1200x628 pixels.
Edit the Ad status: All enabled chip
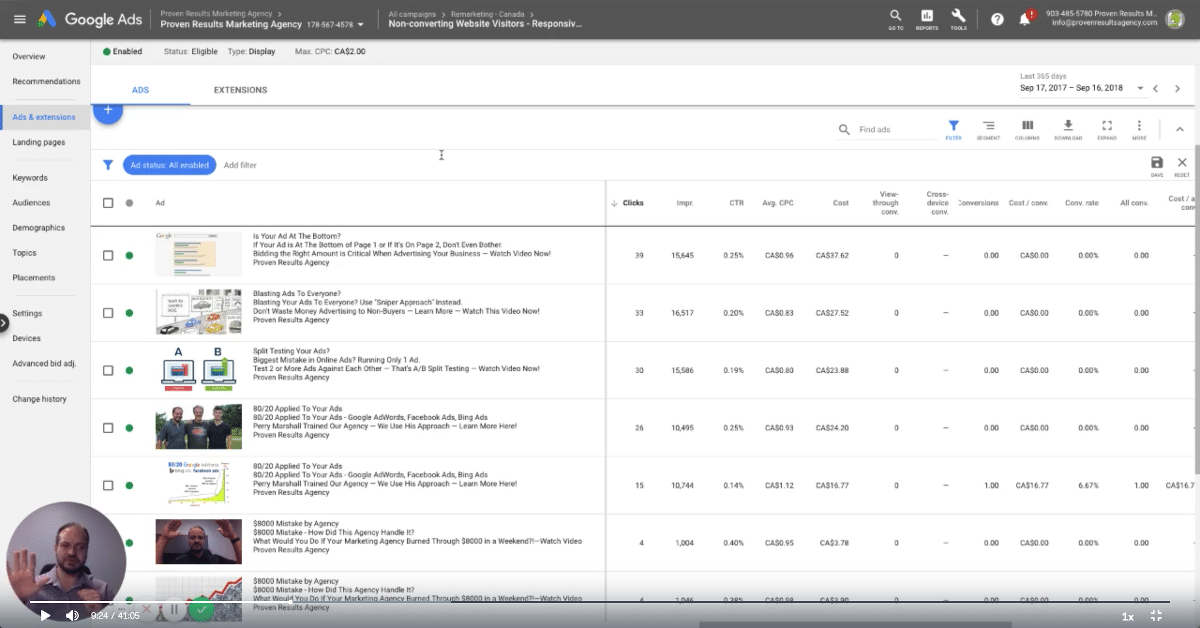[170, 165]
